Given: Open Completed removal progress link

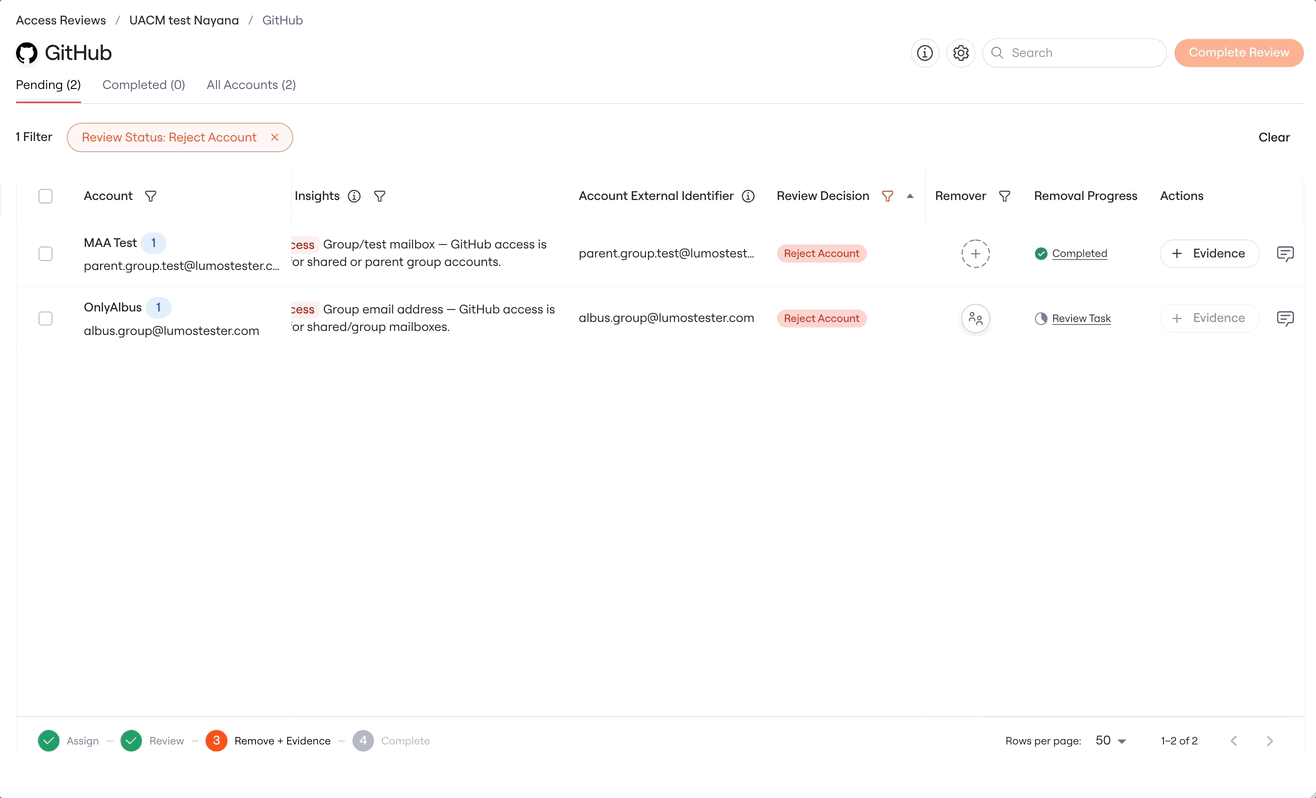Looking at the screenshot, I should point(1079,254).
